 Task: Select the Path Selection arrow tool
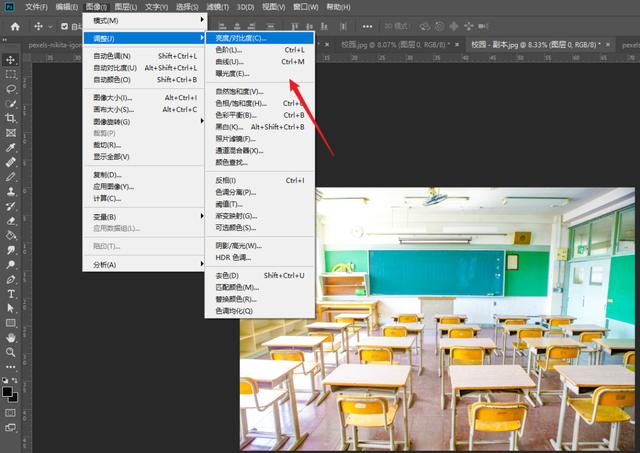pyautogui.click(x=11, y=309)
